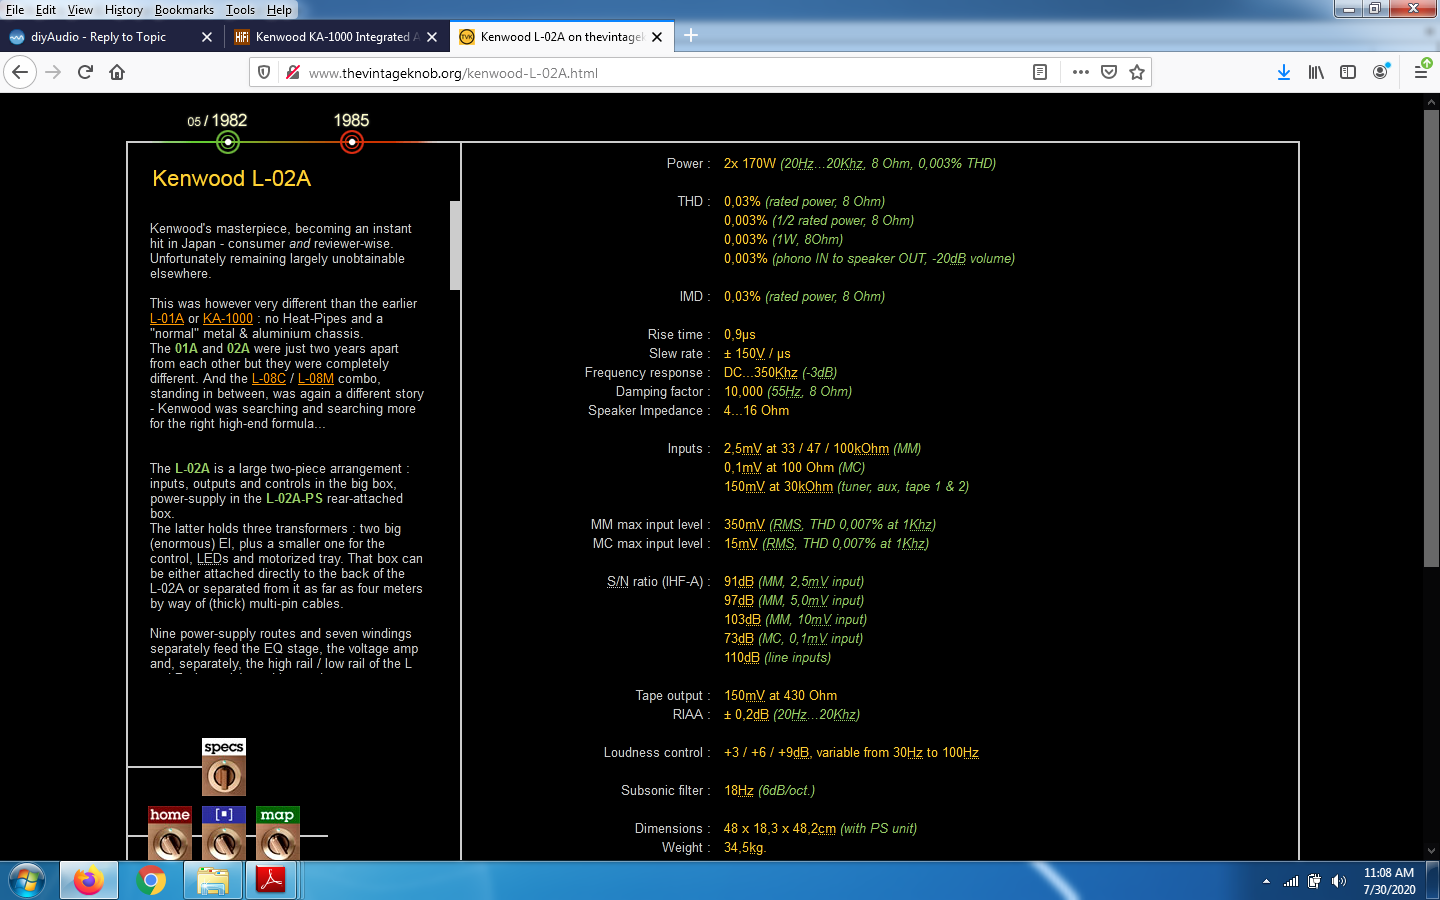
Task: Open the Edit menu
Action: point(46,10)
